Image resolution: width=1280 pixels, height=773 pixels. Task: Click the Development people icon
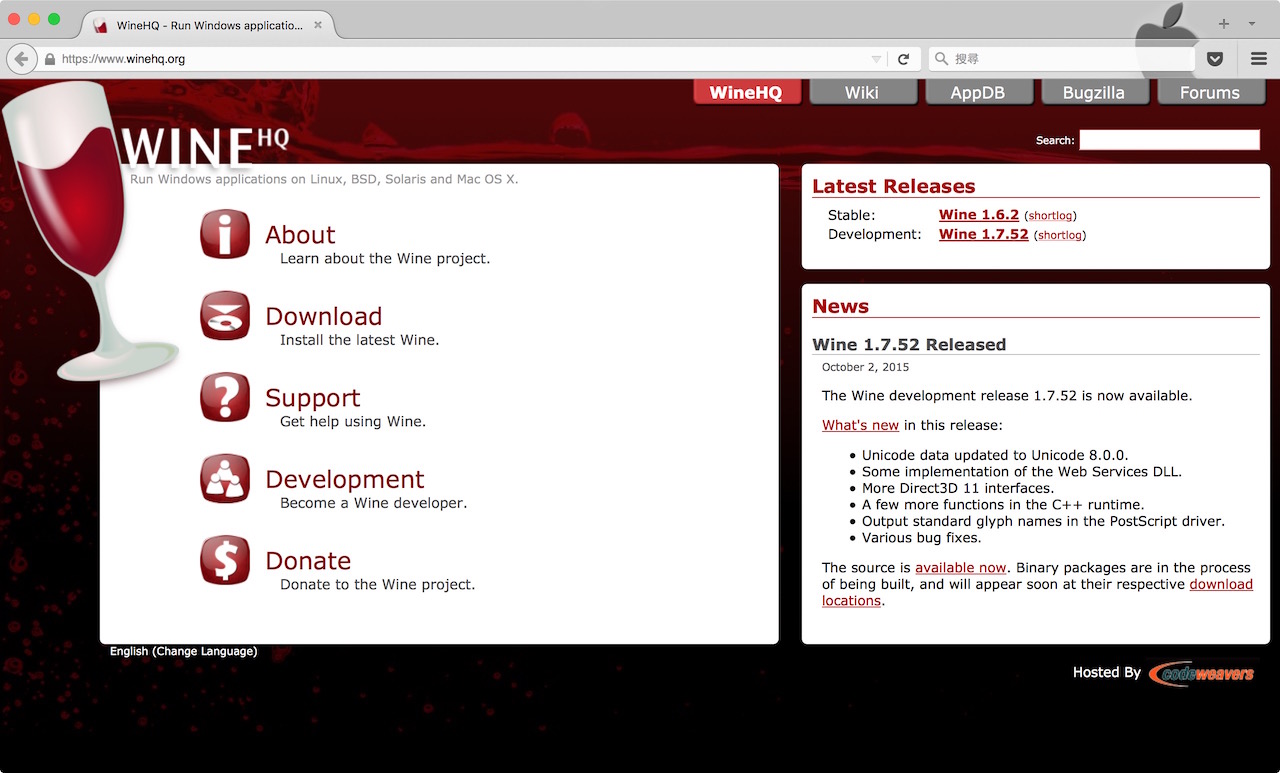point(225,479)
